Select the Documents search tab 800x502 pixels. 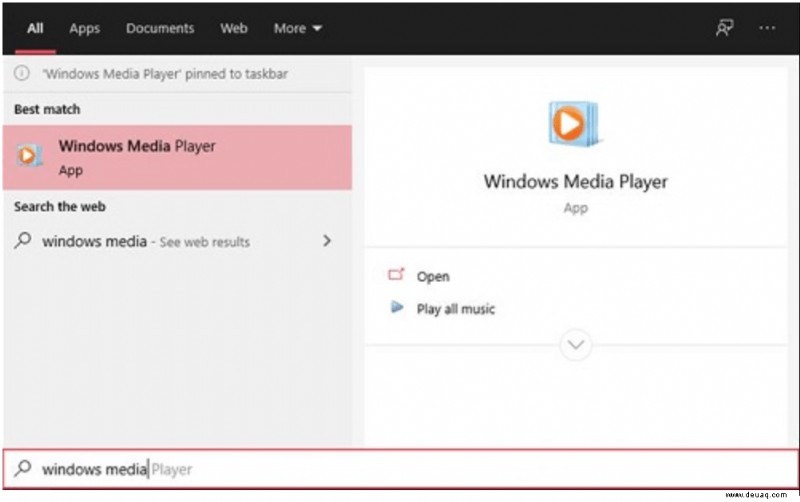click(x=160, y=28)
